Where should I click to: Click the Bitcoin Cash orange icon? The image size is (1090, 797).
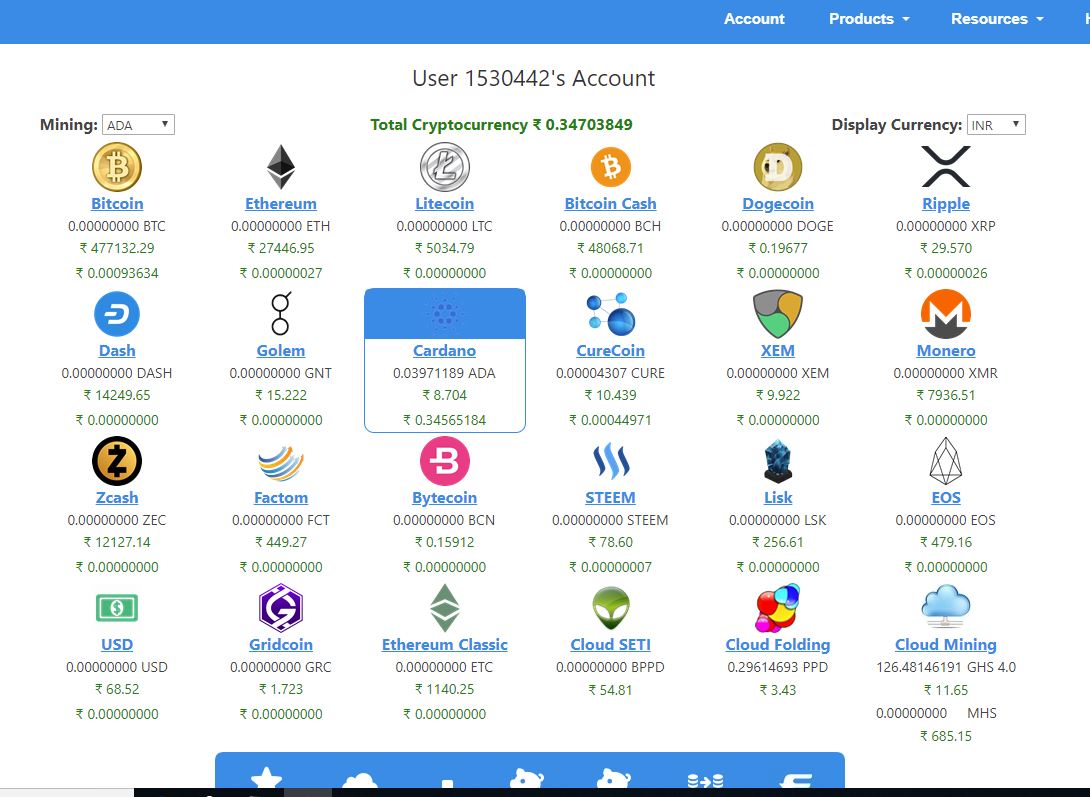610,167
